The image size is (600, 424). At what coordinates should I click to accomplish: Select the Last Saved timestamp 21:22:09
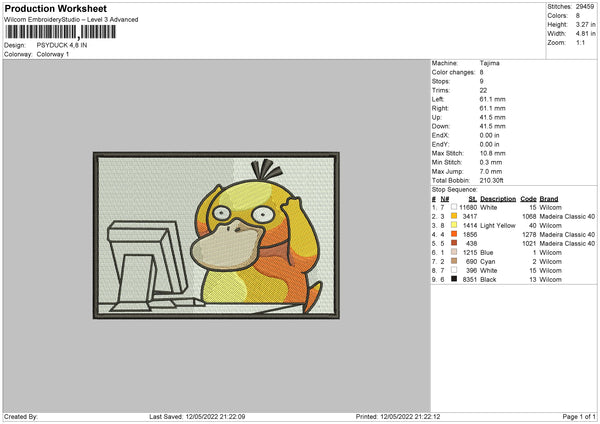pos(215,417)
